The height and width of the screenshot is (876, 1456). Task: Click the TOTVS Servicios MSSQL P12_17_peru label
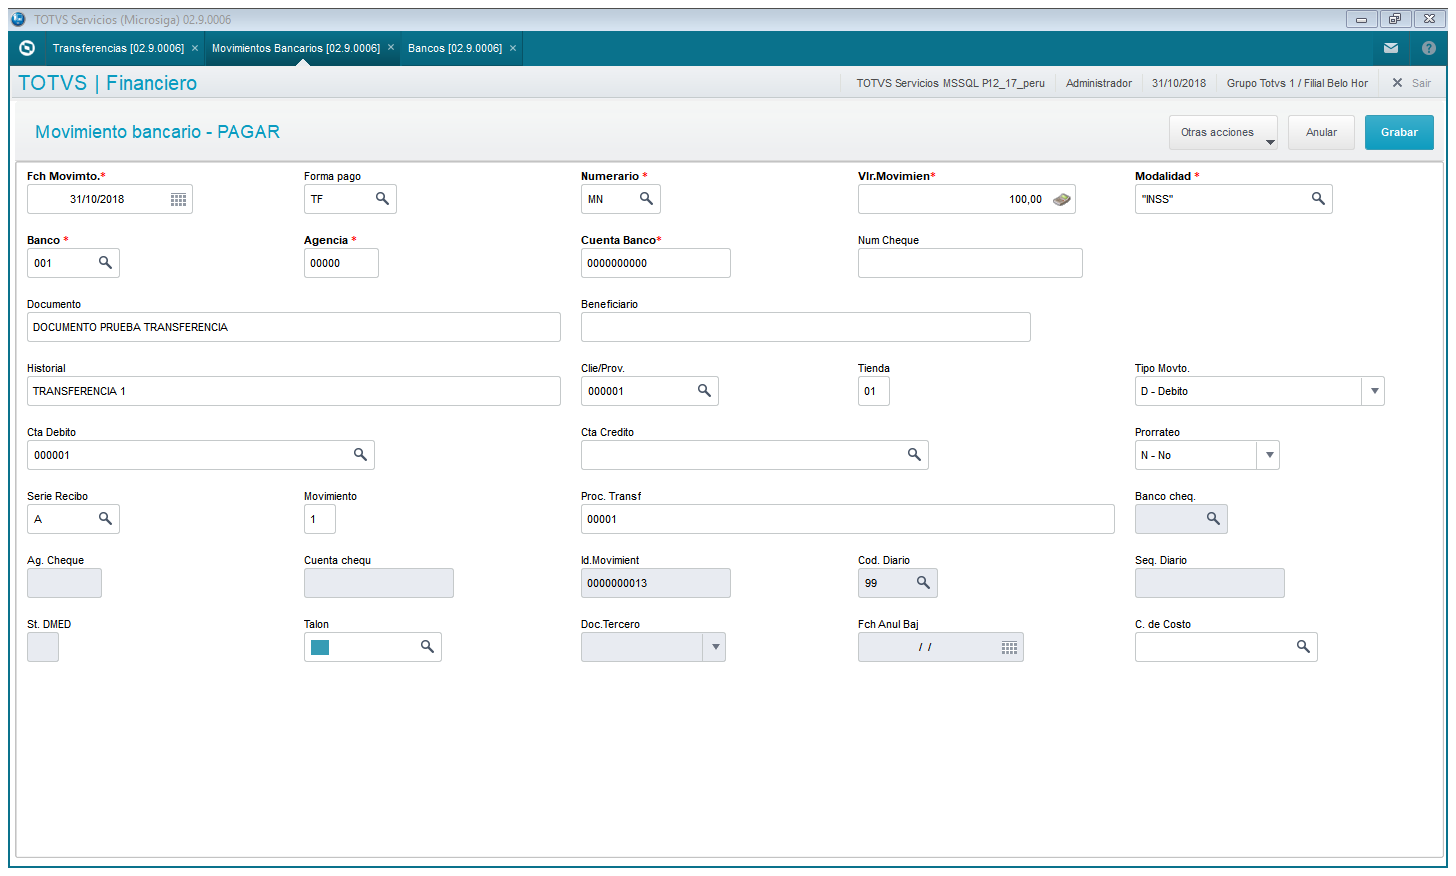(x=950, y=83)
